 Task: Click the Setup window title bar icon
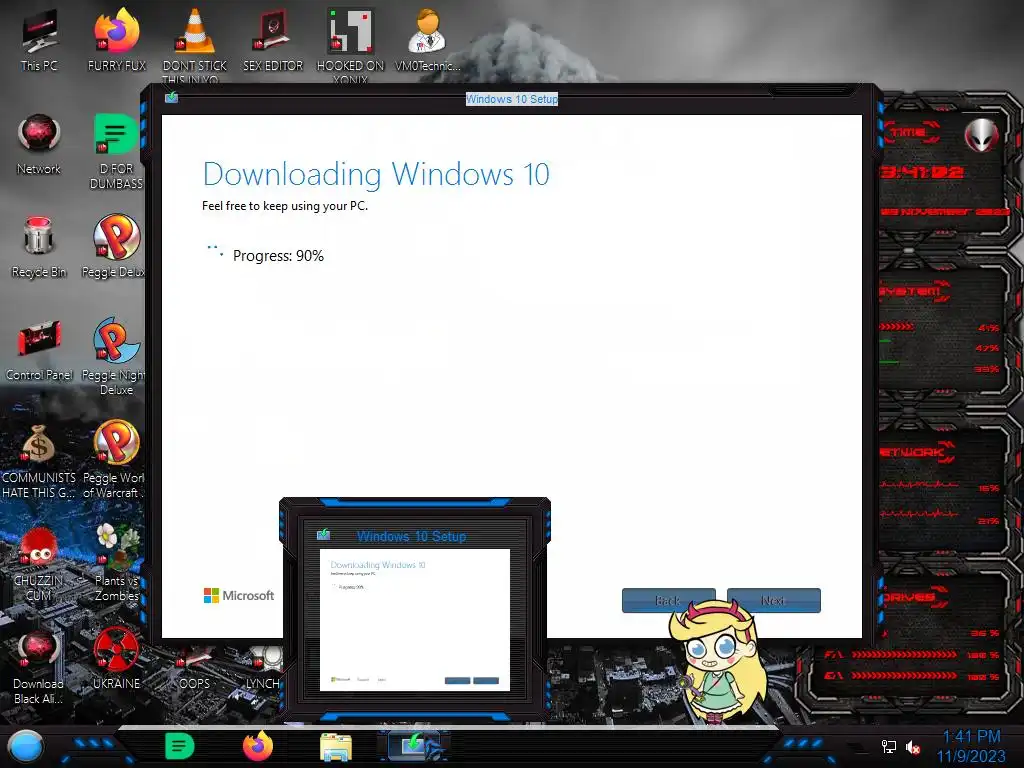click(x=172, y=97)
